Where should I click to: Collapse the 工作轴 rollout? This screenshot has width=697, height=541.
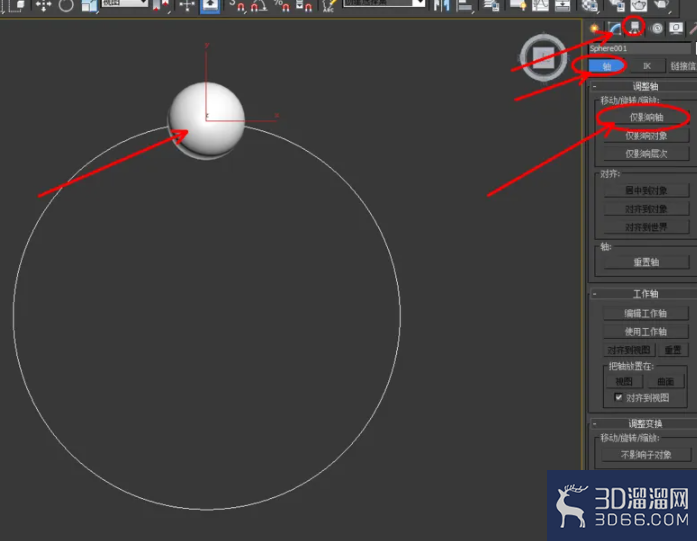pos(643,294)
